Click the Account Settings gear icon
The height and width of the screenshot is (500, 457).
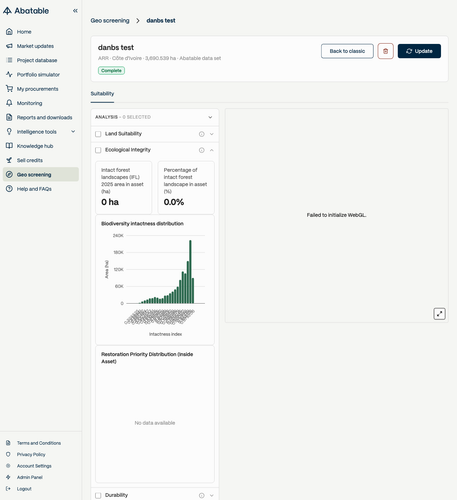[8, 466]
